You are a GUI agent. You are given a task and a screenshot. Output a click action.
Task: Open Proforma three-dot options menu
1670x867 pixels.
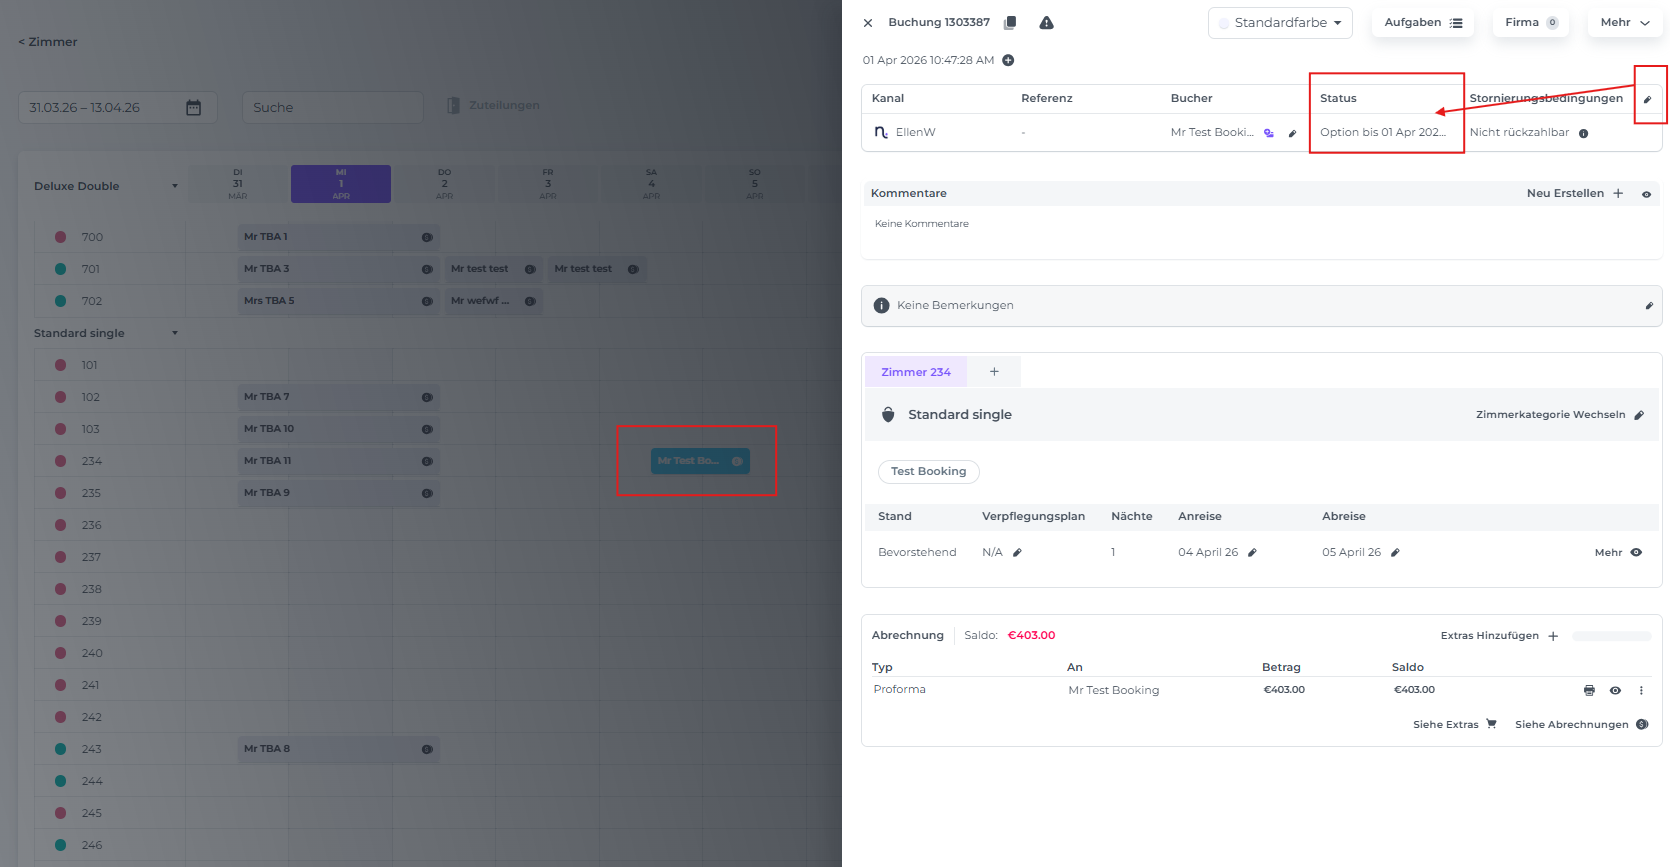pyautogui.click(x=1641, y=690)
